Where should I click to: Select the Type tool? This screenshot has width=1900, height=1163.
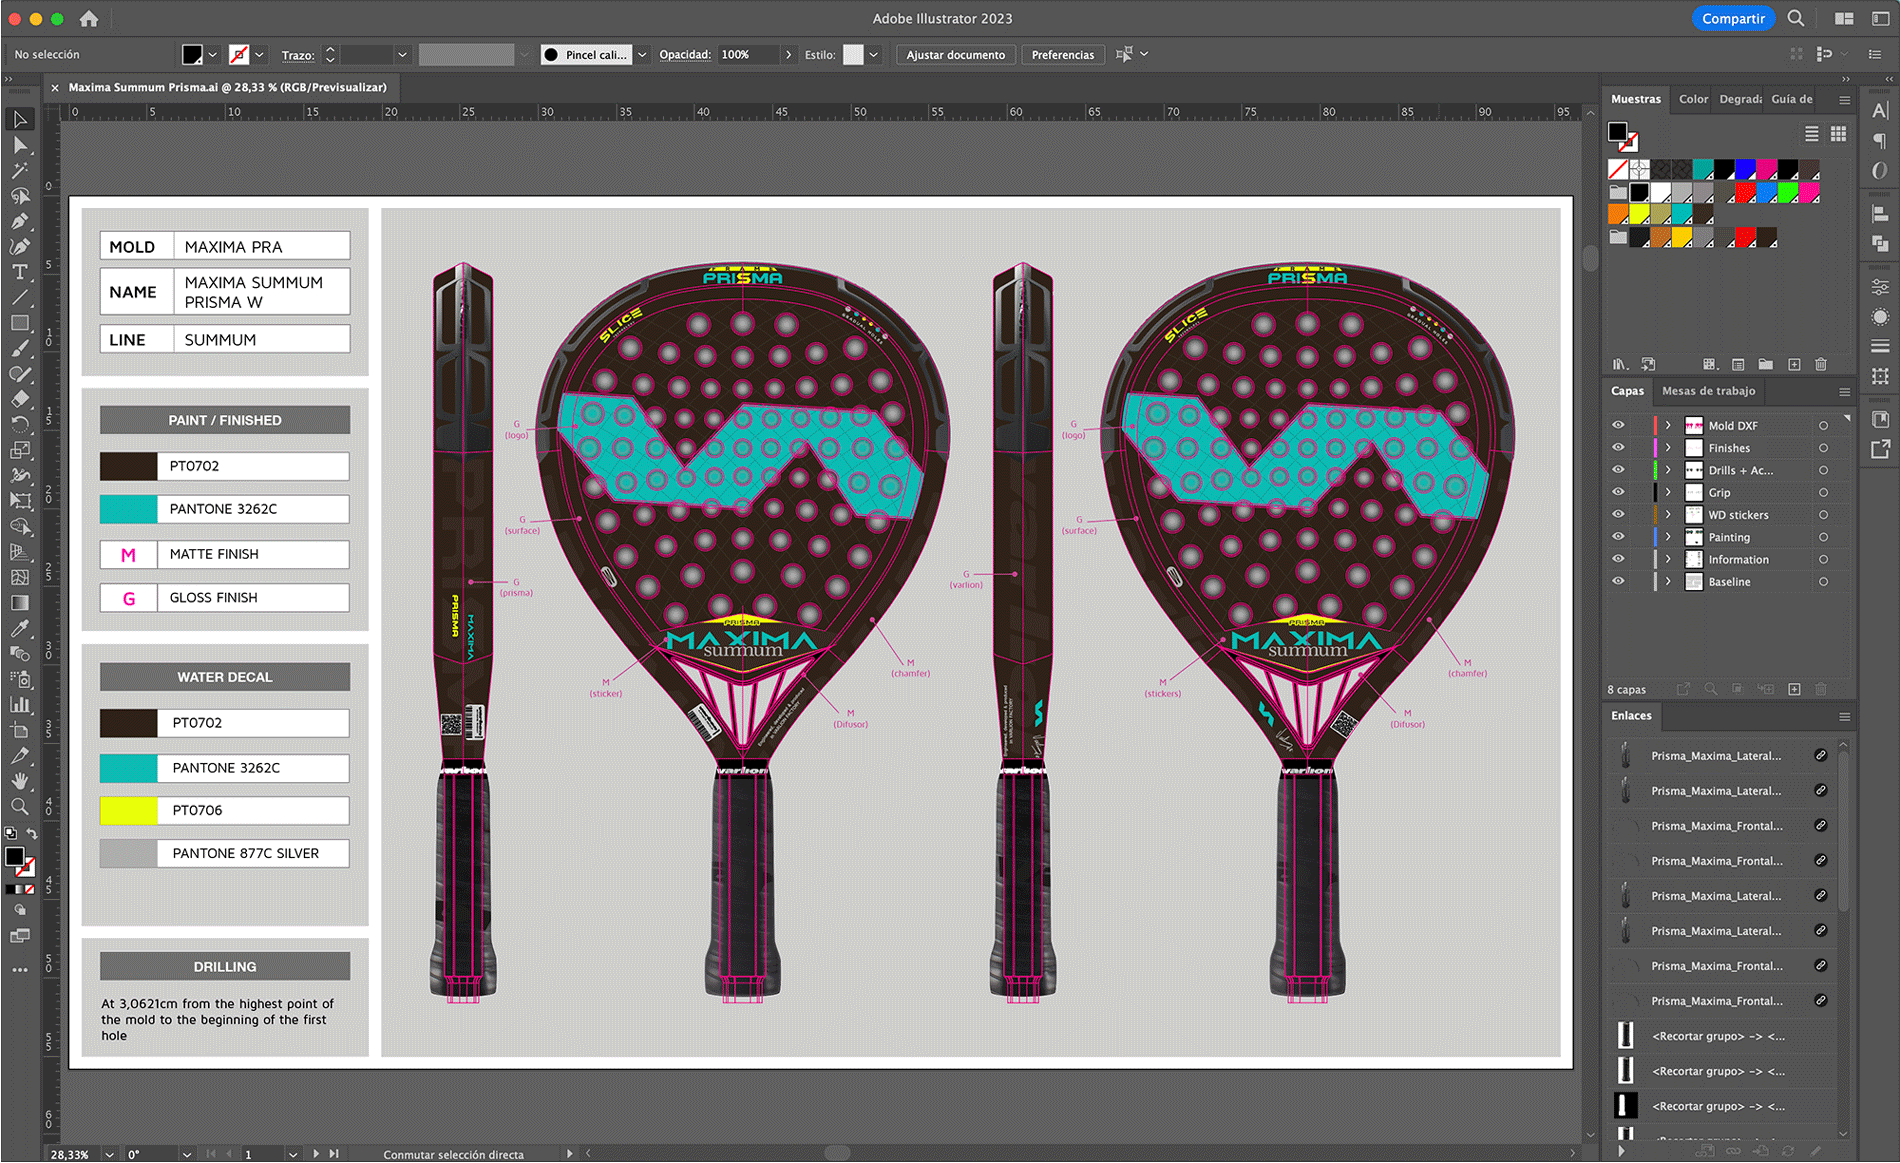tap(20, 272)
